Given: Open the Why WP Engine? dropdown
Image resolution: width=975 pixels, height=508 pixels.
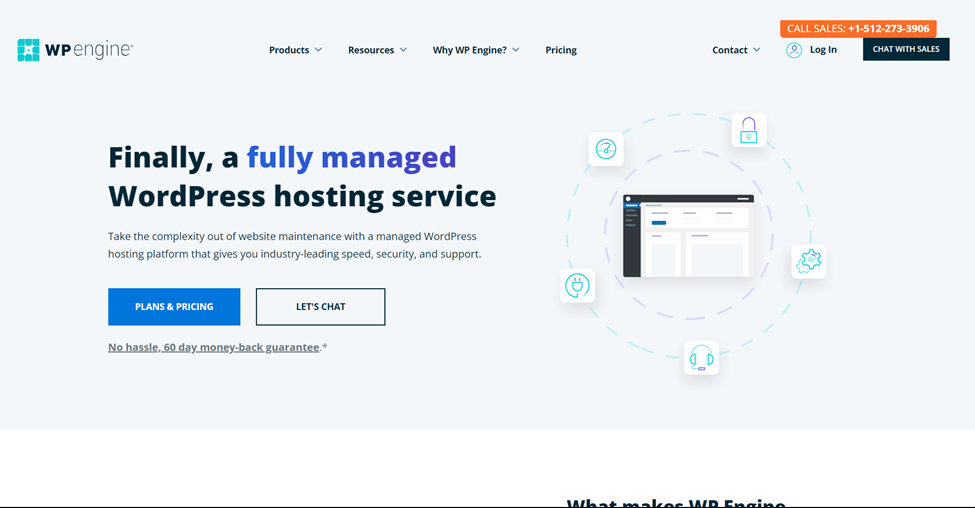Looking at the screenshot, I should tap(475, 50).
